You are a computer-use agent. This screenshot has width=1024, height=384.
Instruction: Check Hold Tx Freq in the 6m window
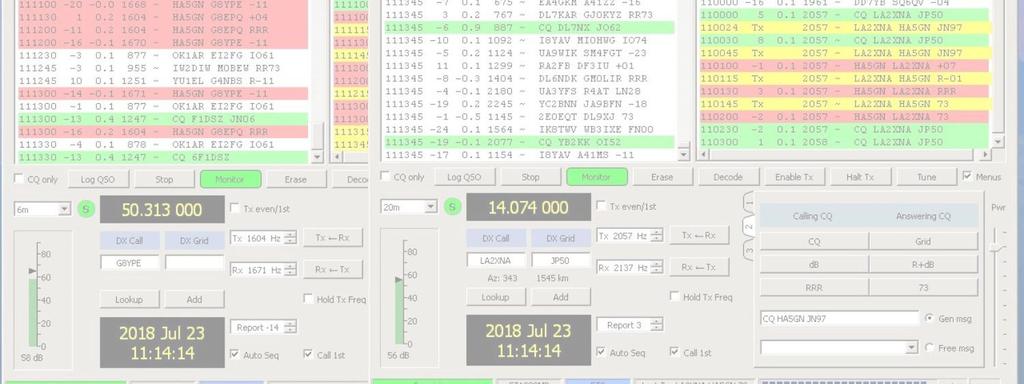click(308, 299)
